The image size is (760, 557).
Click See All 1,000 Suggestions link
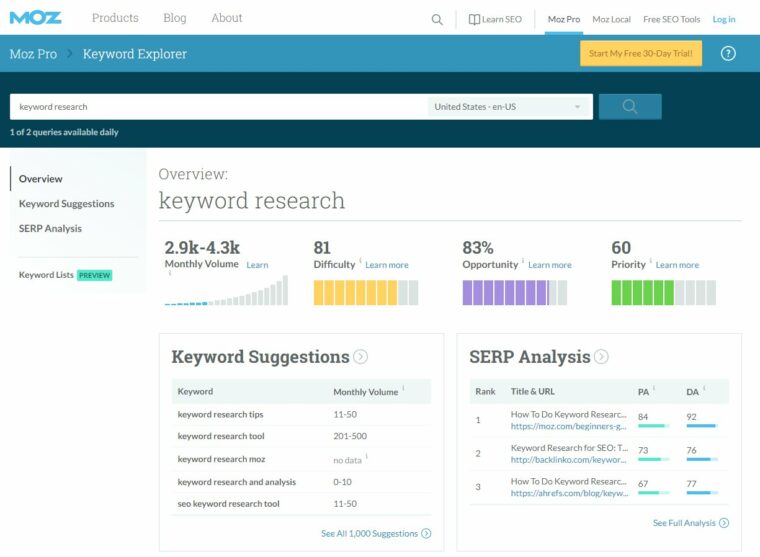tap(369, 533)
